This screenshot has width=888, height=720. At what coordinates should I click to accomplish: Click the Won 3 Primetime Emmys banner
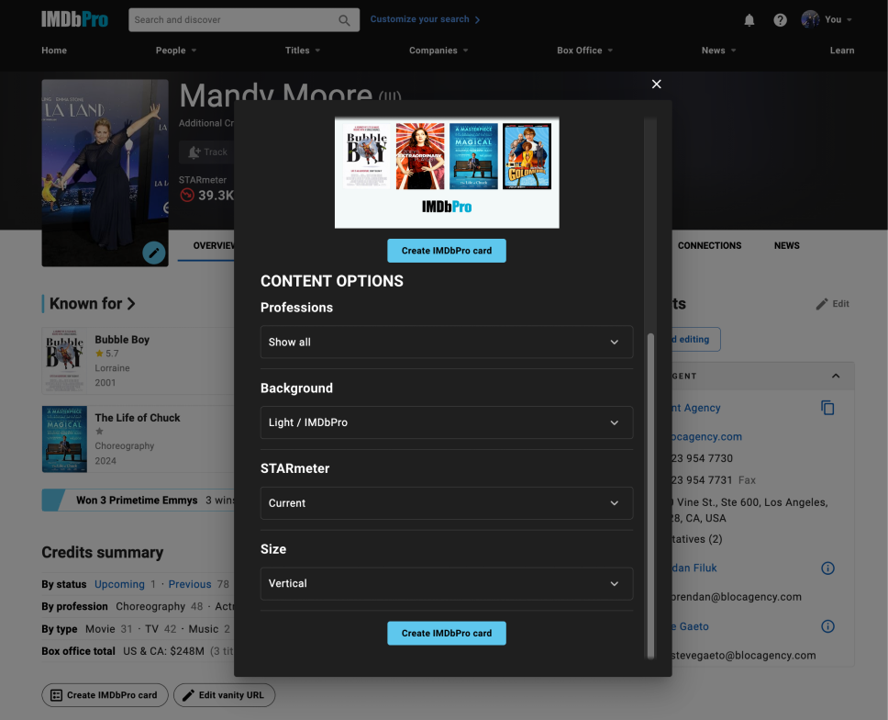click(138, 500)
